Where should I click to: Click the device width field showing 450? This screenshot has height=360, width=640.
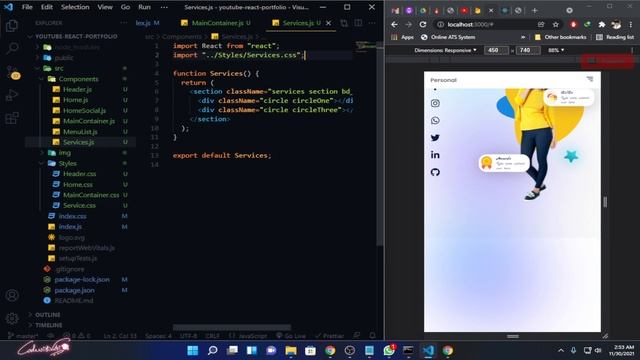point(496,50)
